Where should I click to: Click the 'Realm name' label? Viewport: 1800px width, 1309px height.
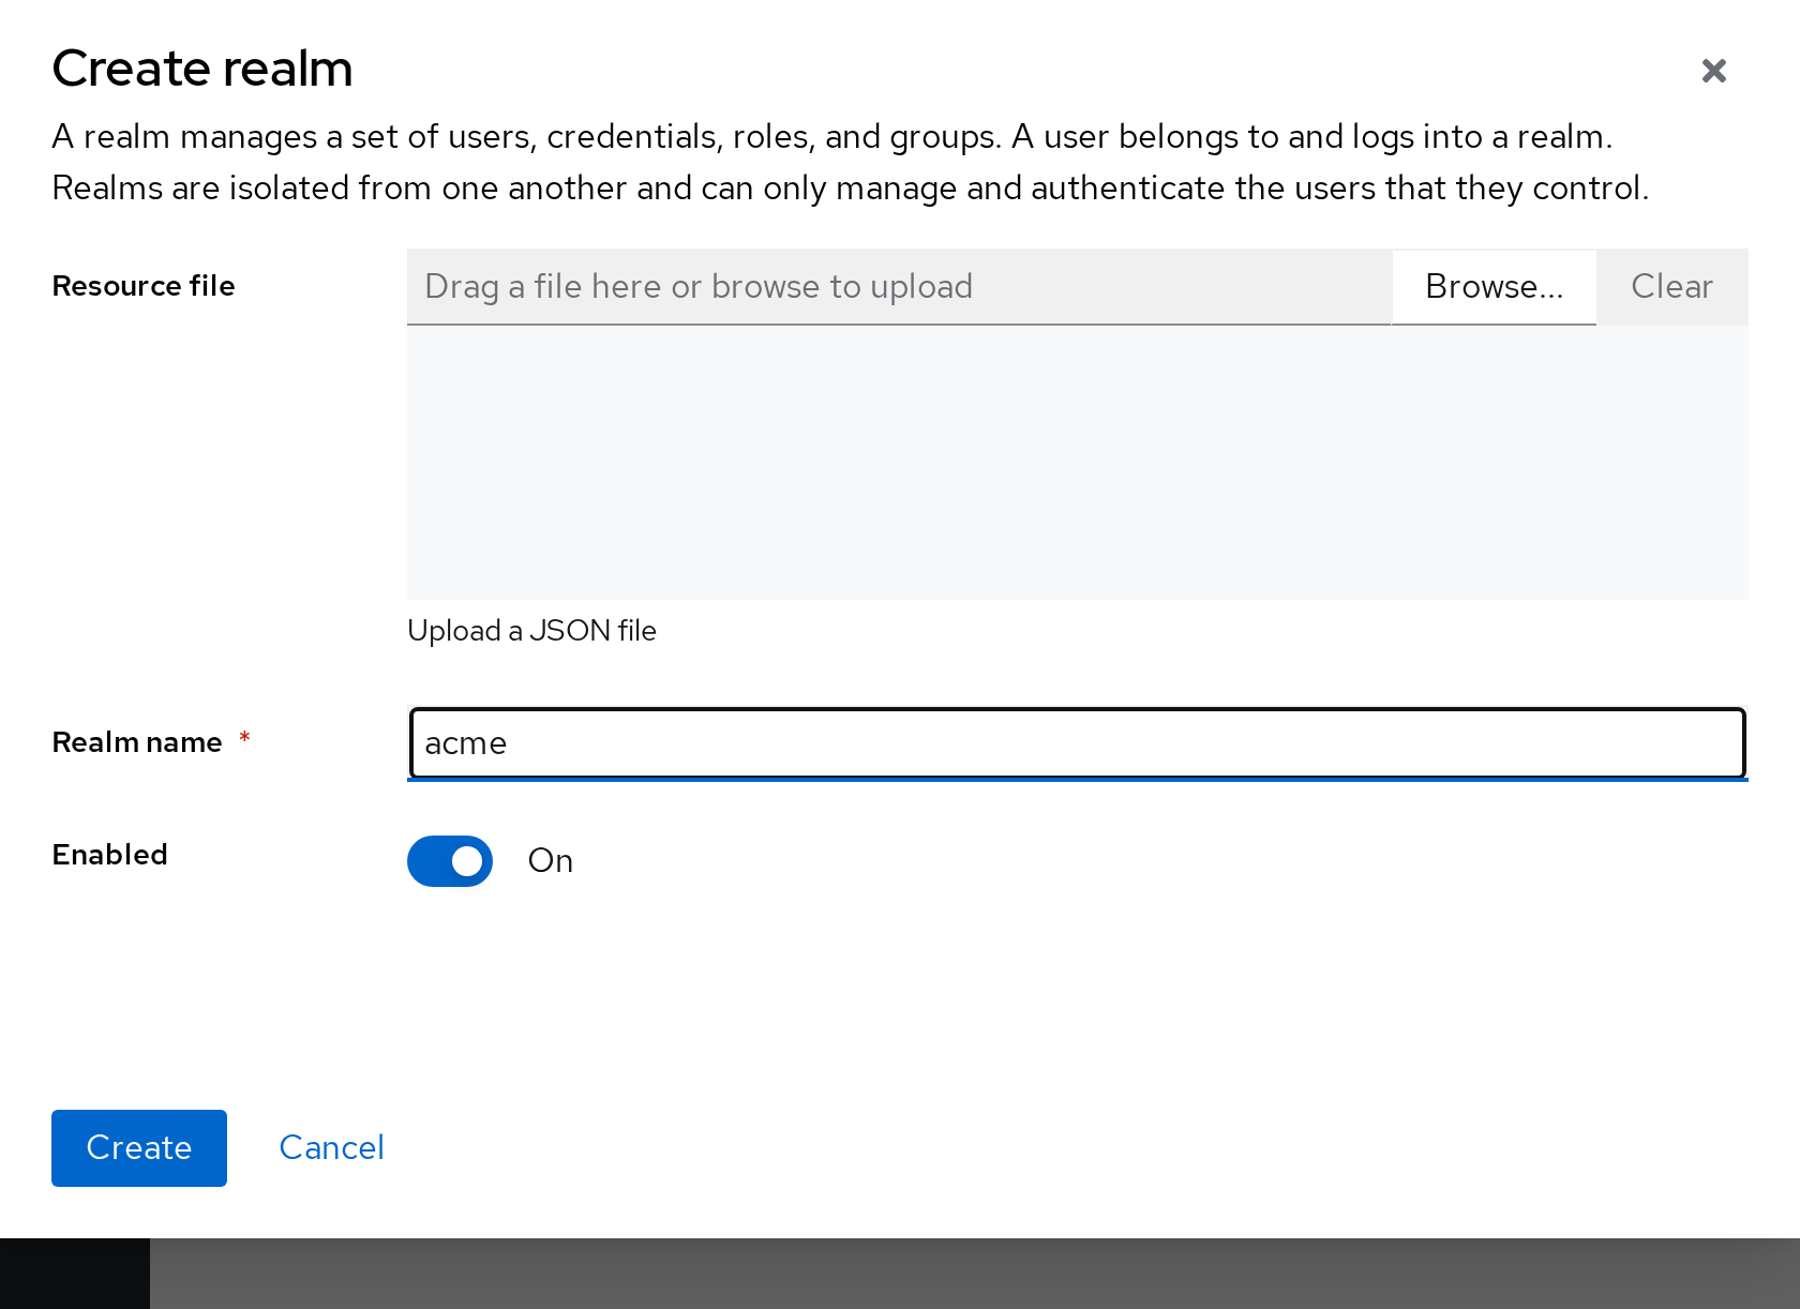point(137,742)
